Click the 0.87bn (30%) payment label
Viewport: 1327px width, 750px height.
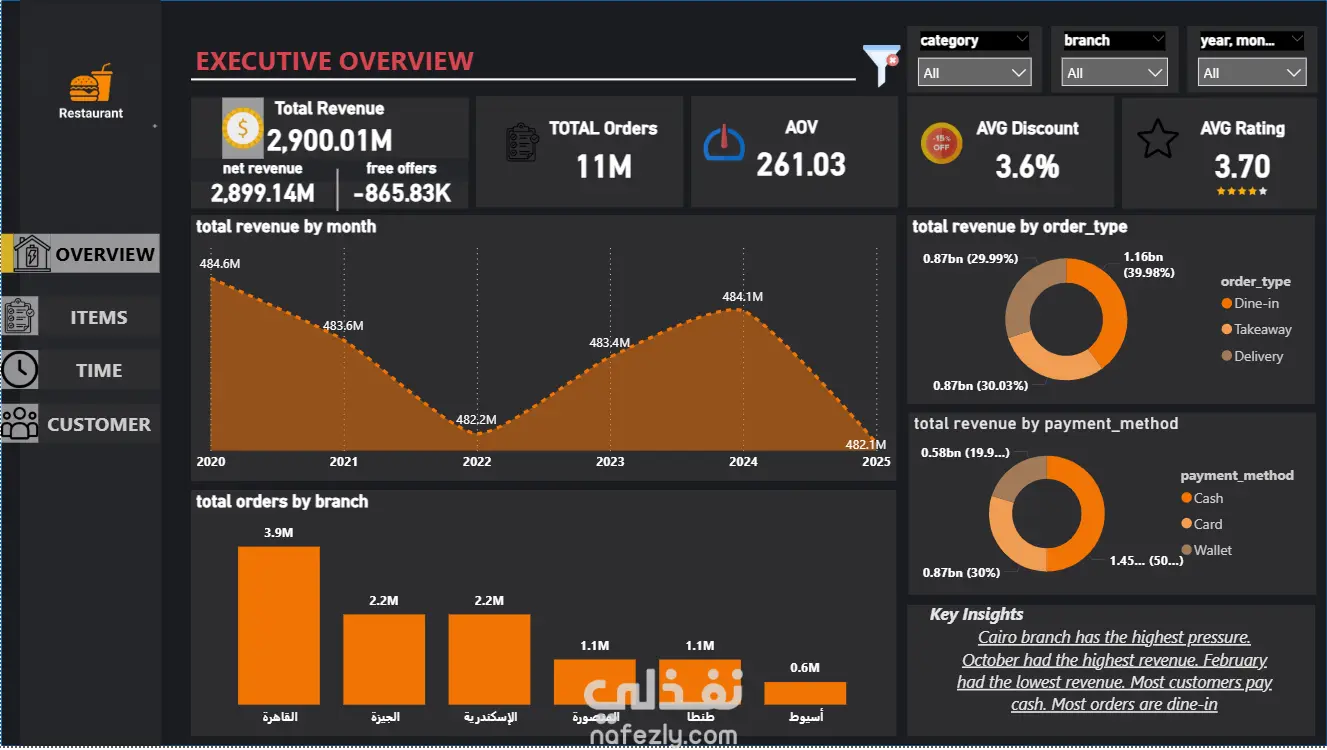pos(960,572)
